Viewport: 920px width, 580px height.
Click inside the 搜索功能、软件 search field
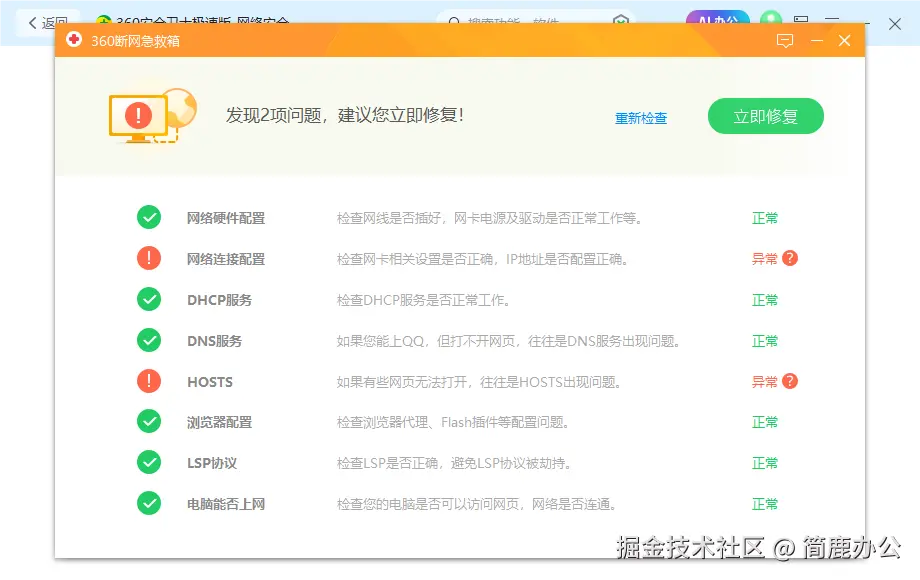point(520,18)
